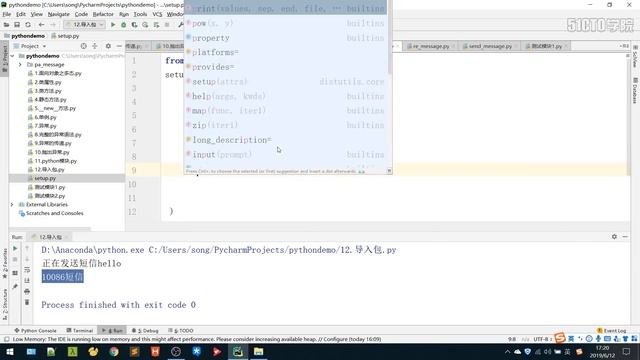Open project icon in main toolbar

(6, 25)
